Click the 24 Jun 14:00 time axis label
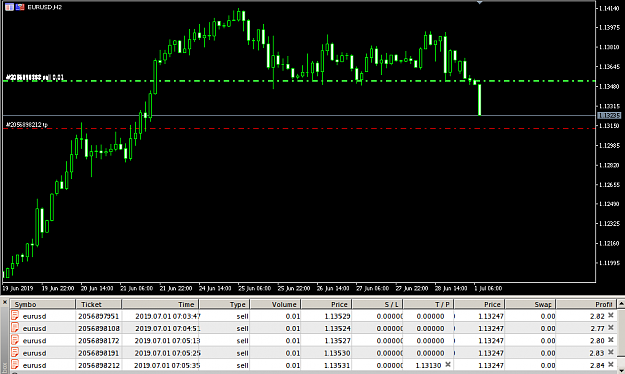 [x=215, y=288]
